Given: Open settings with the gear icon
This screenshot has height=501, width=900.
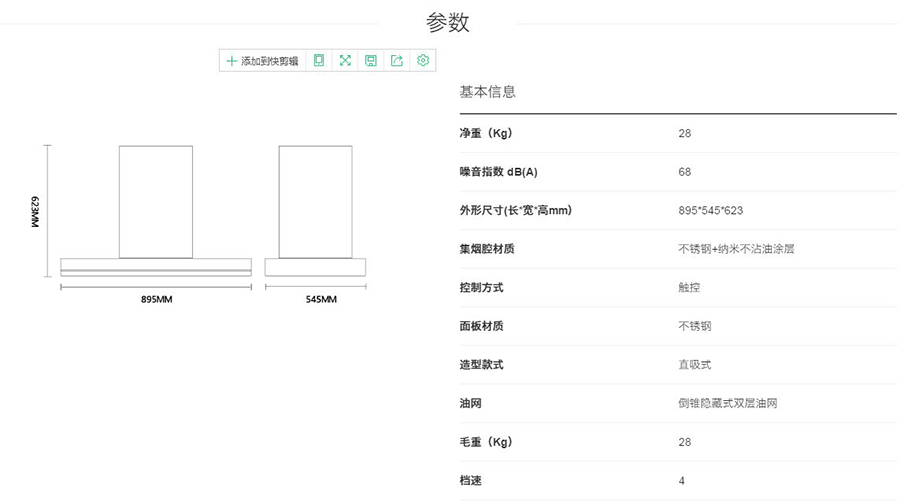Looking at the screenshot, I should [x=423, y=61].
